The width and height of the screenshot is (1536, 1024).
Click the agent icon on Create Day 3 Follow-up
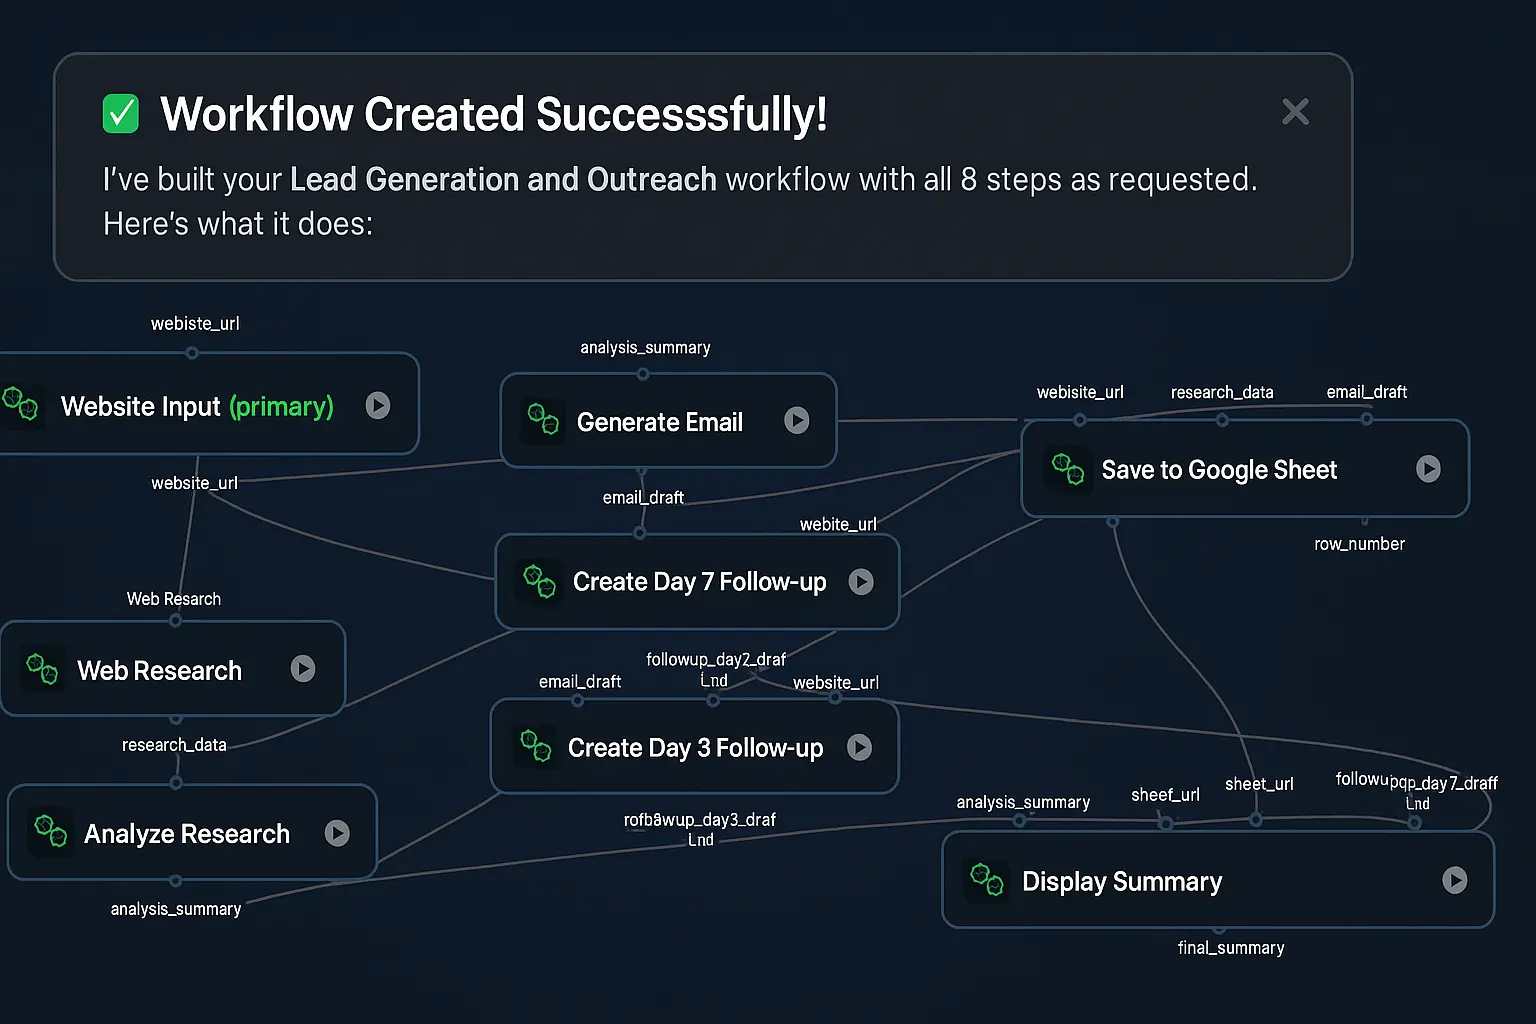pyautogui.click(x=536, y=746)
